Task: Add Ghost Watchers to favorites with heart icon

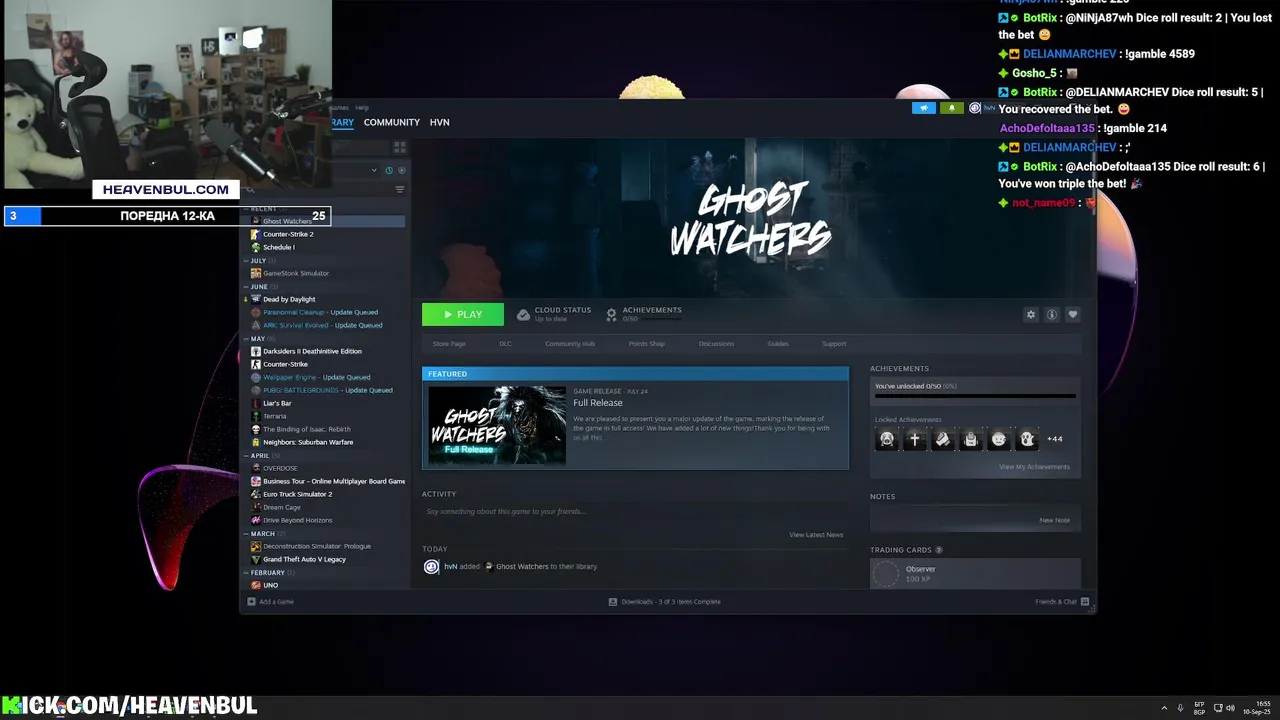Action: tap(1073, 314)
